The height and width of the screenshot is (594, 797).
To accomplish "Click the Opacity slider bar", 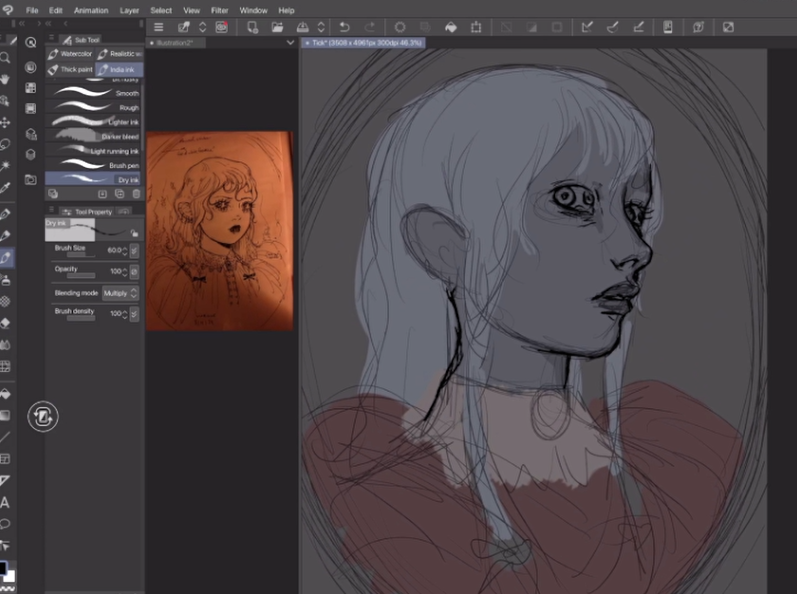I will pyautogui.click(x=81, y=276).
